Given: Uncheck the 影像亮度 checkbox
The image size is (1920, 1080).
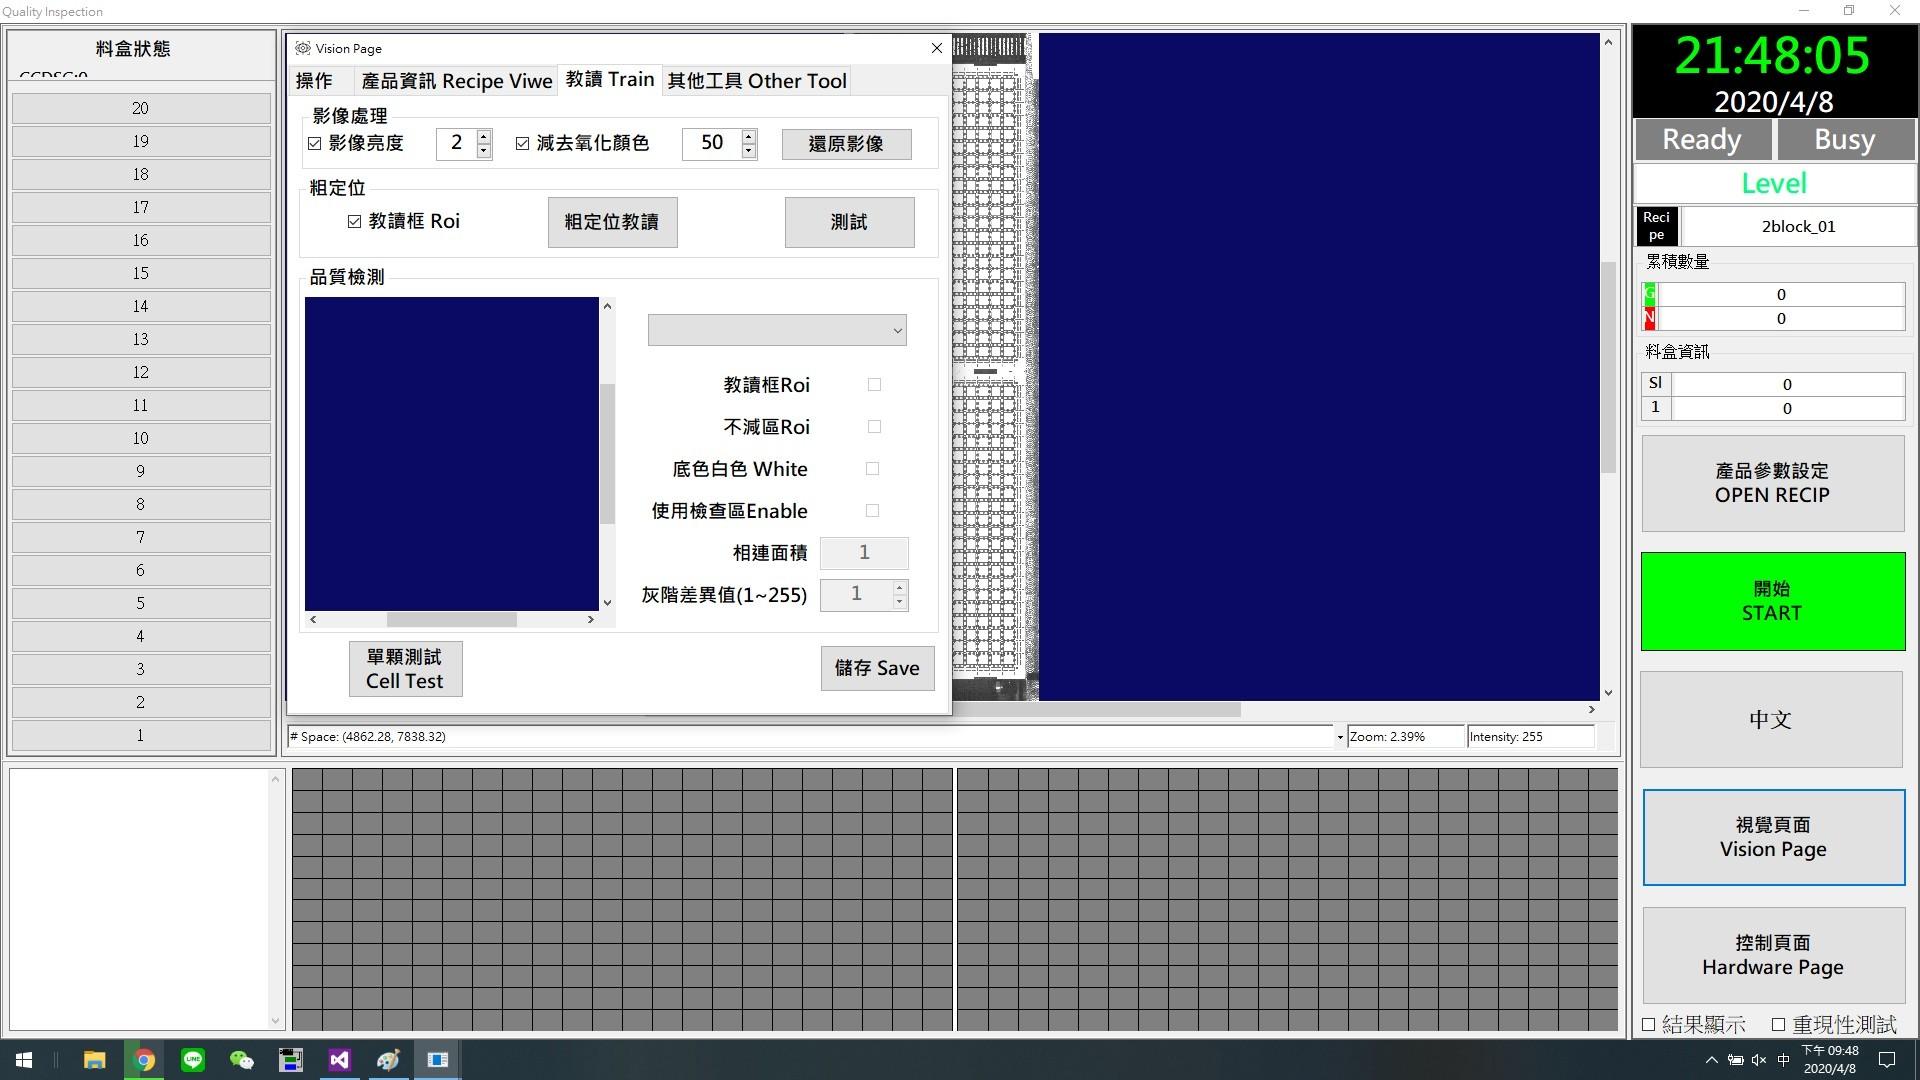Looking at the screenshot, I should tap(315, 144).
